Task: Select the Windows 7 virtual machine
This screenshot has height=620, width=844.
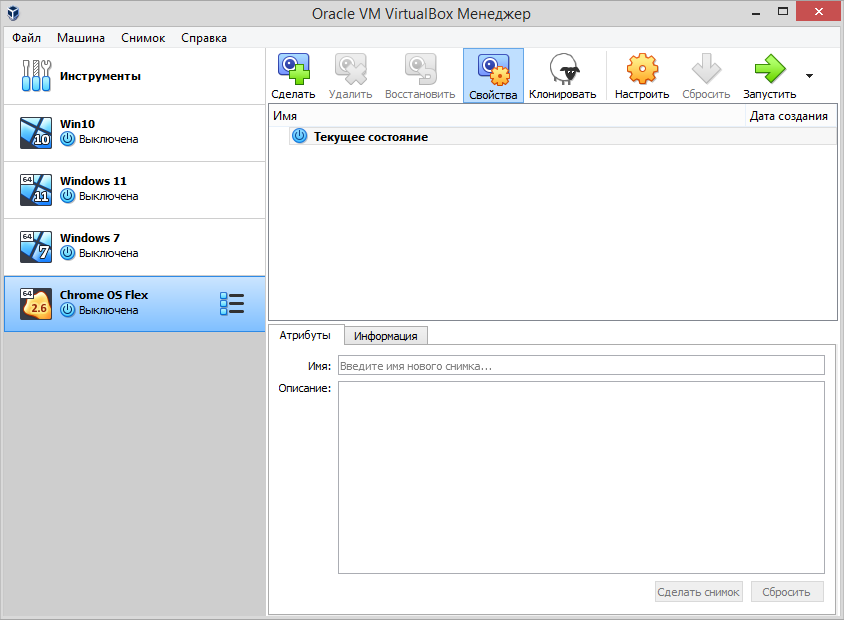Action: (x=135, y=247)
